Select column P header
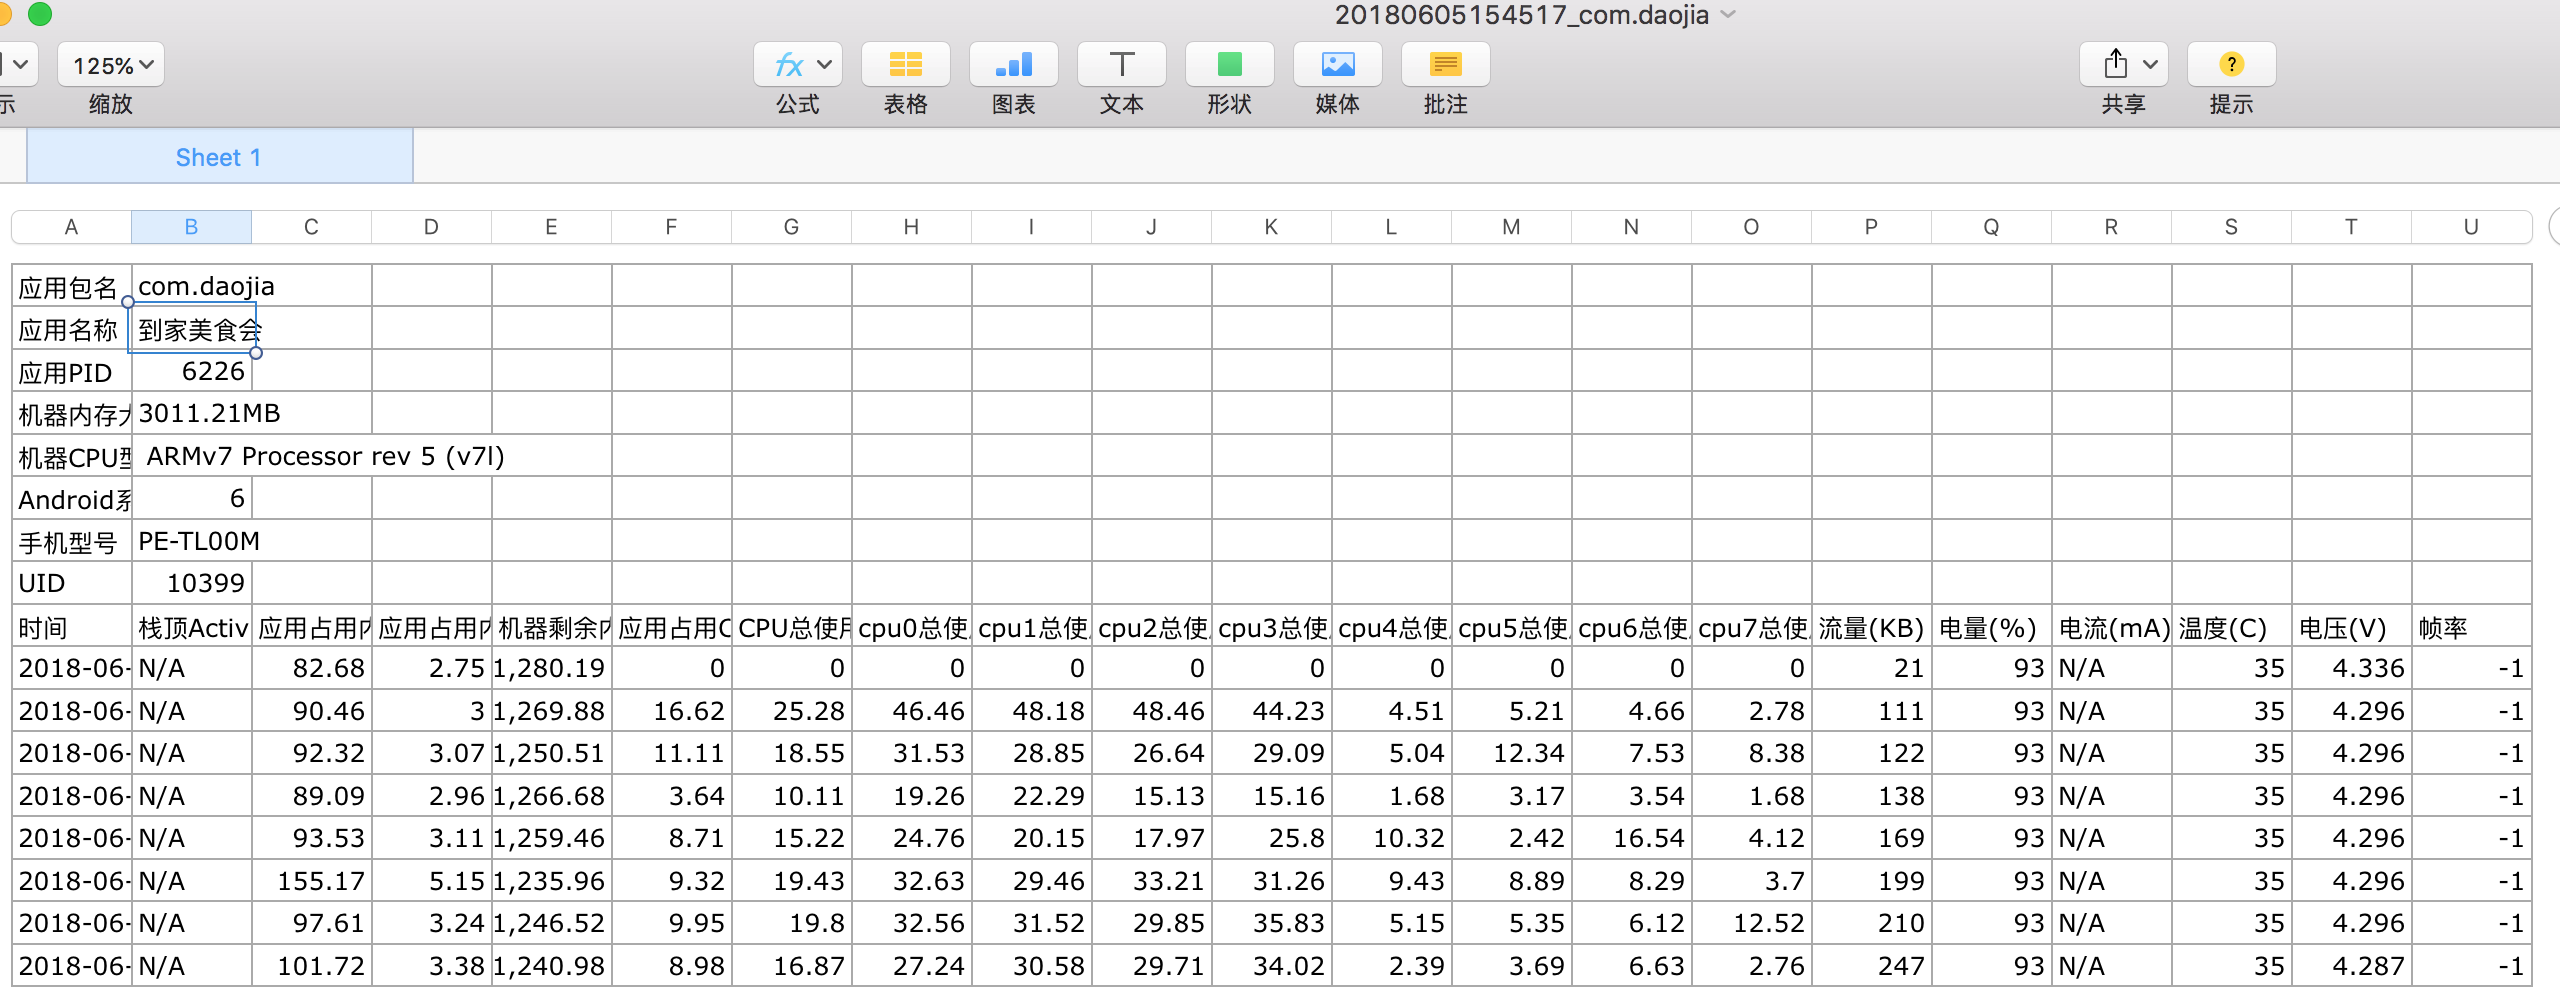This screenshot has width=2560, height=998. (1871, 227)
